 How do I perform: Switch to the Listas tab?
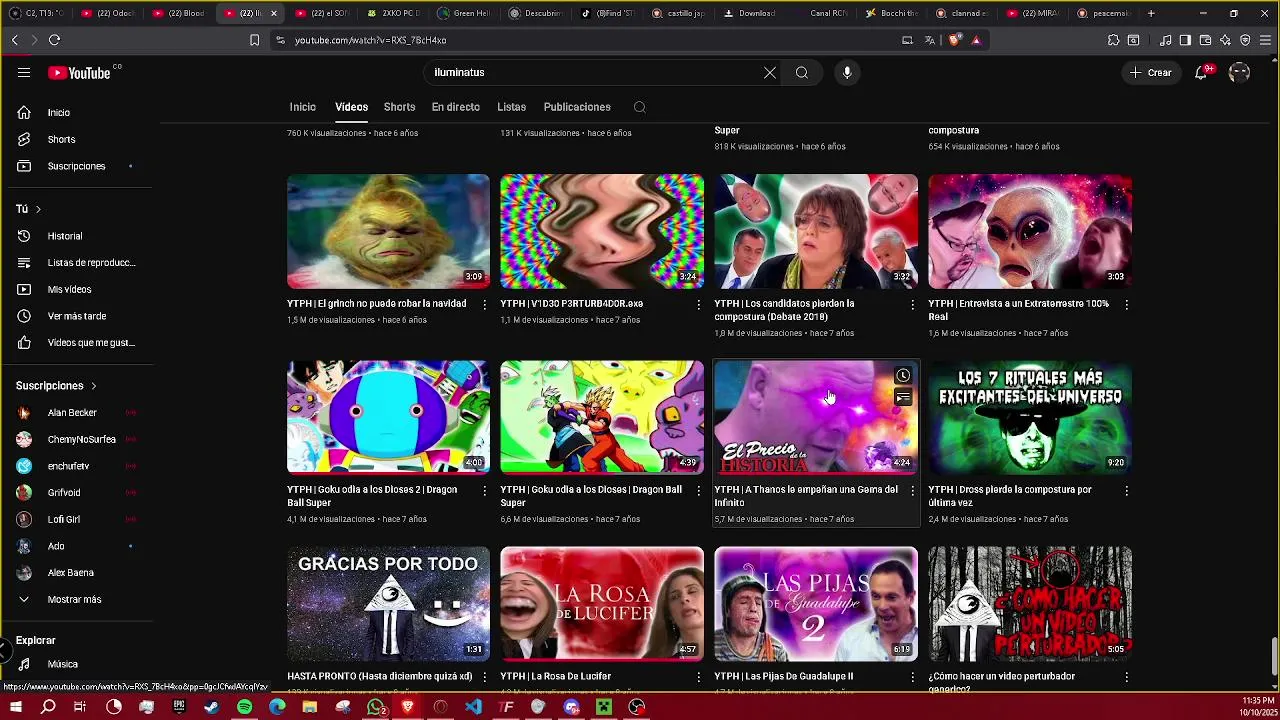(511, 107)
